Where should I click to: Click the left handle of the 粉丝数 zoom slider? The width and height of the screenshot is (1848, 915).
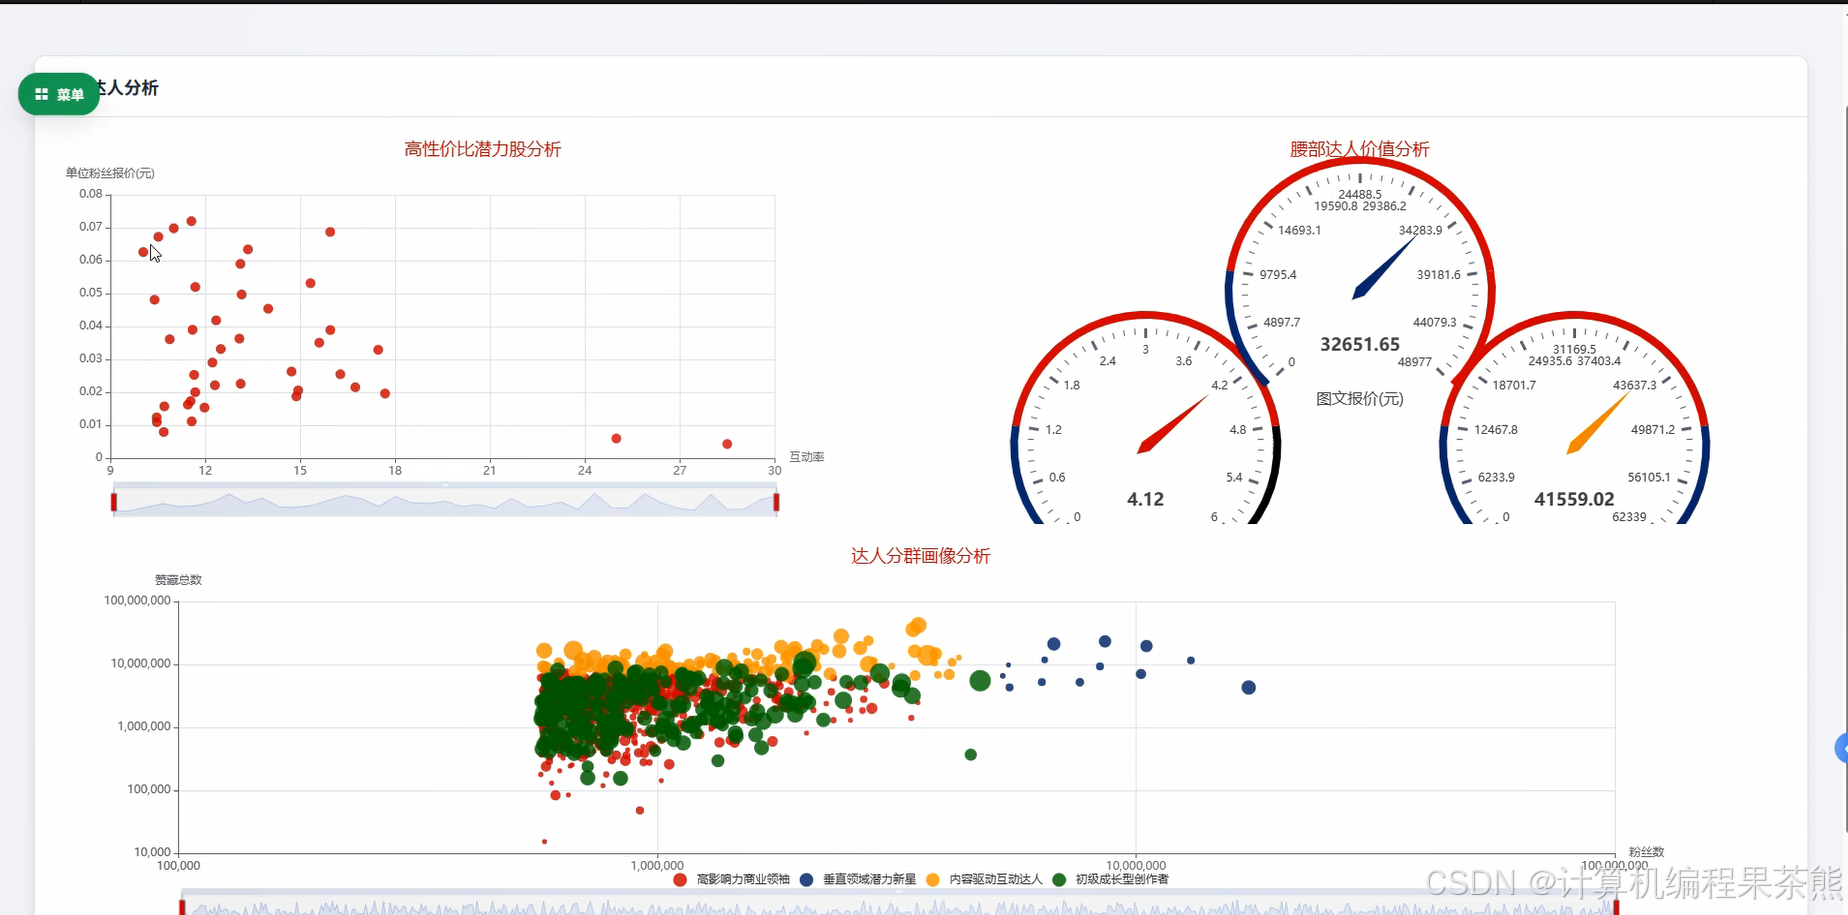click(x=182, y=907)
